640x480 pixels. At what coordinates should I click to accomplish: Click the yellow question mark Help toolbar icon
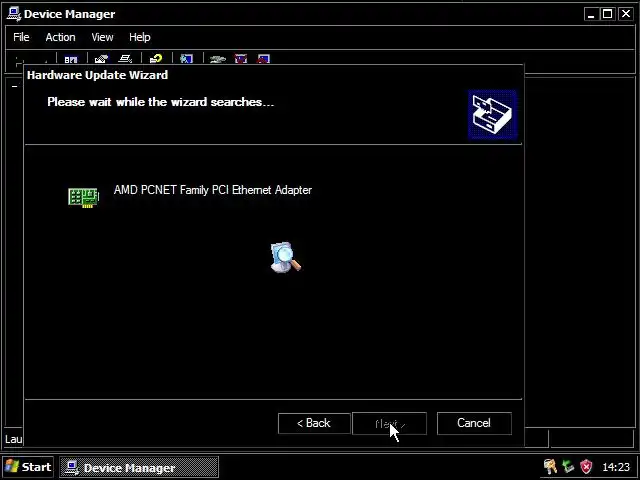click(x=156, y=59)
